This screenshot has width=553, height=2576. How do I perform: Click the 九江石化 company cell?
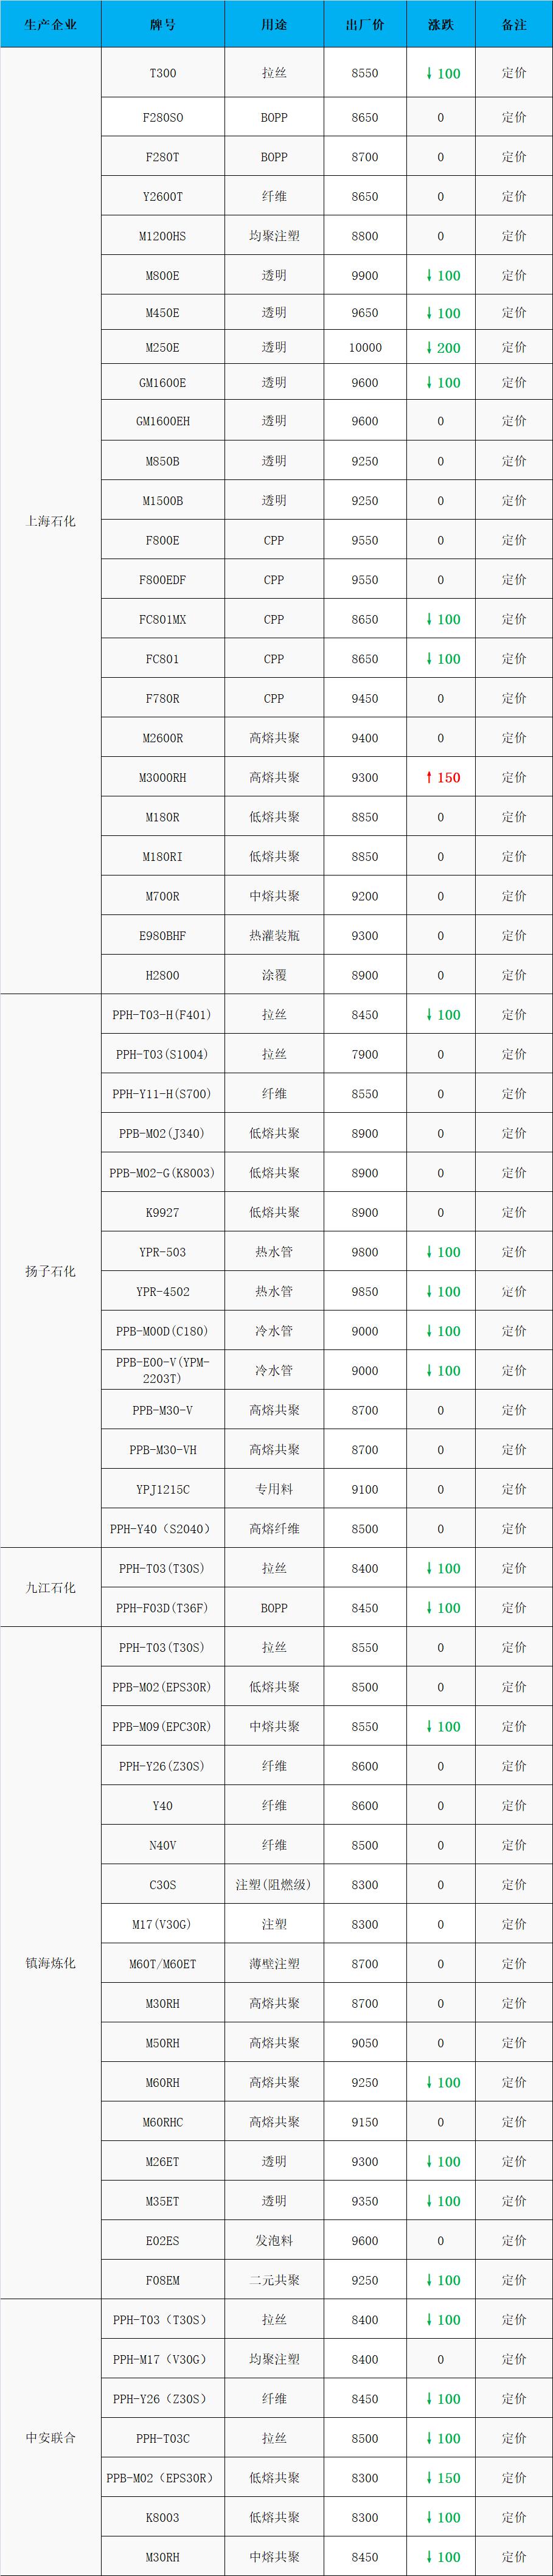click(x=50, y=1587)
